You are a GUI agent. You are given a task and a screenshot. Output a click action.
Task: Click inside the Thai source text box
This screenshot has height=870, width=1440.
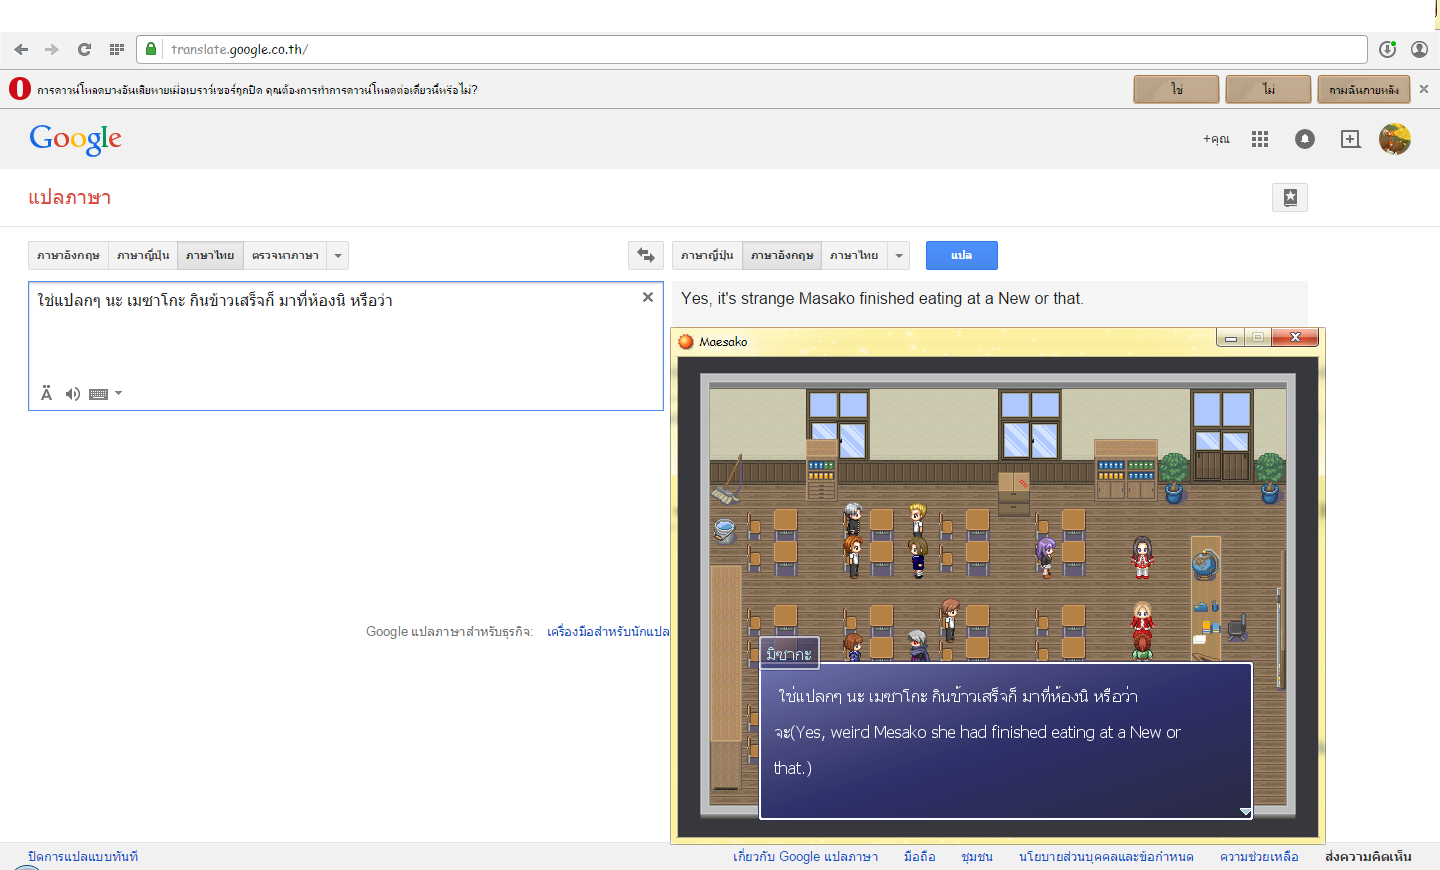coord(346,346)
